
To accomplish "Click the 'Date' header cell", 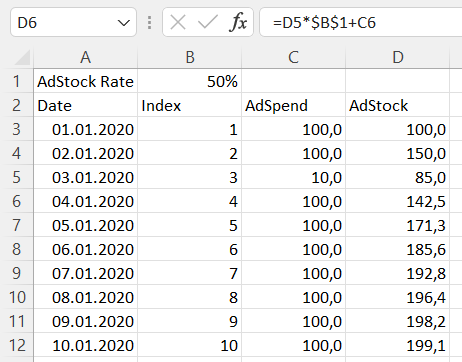I will [x=86, y=105].
